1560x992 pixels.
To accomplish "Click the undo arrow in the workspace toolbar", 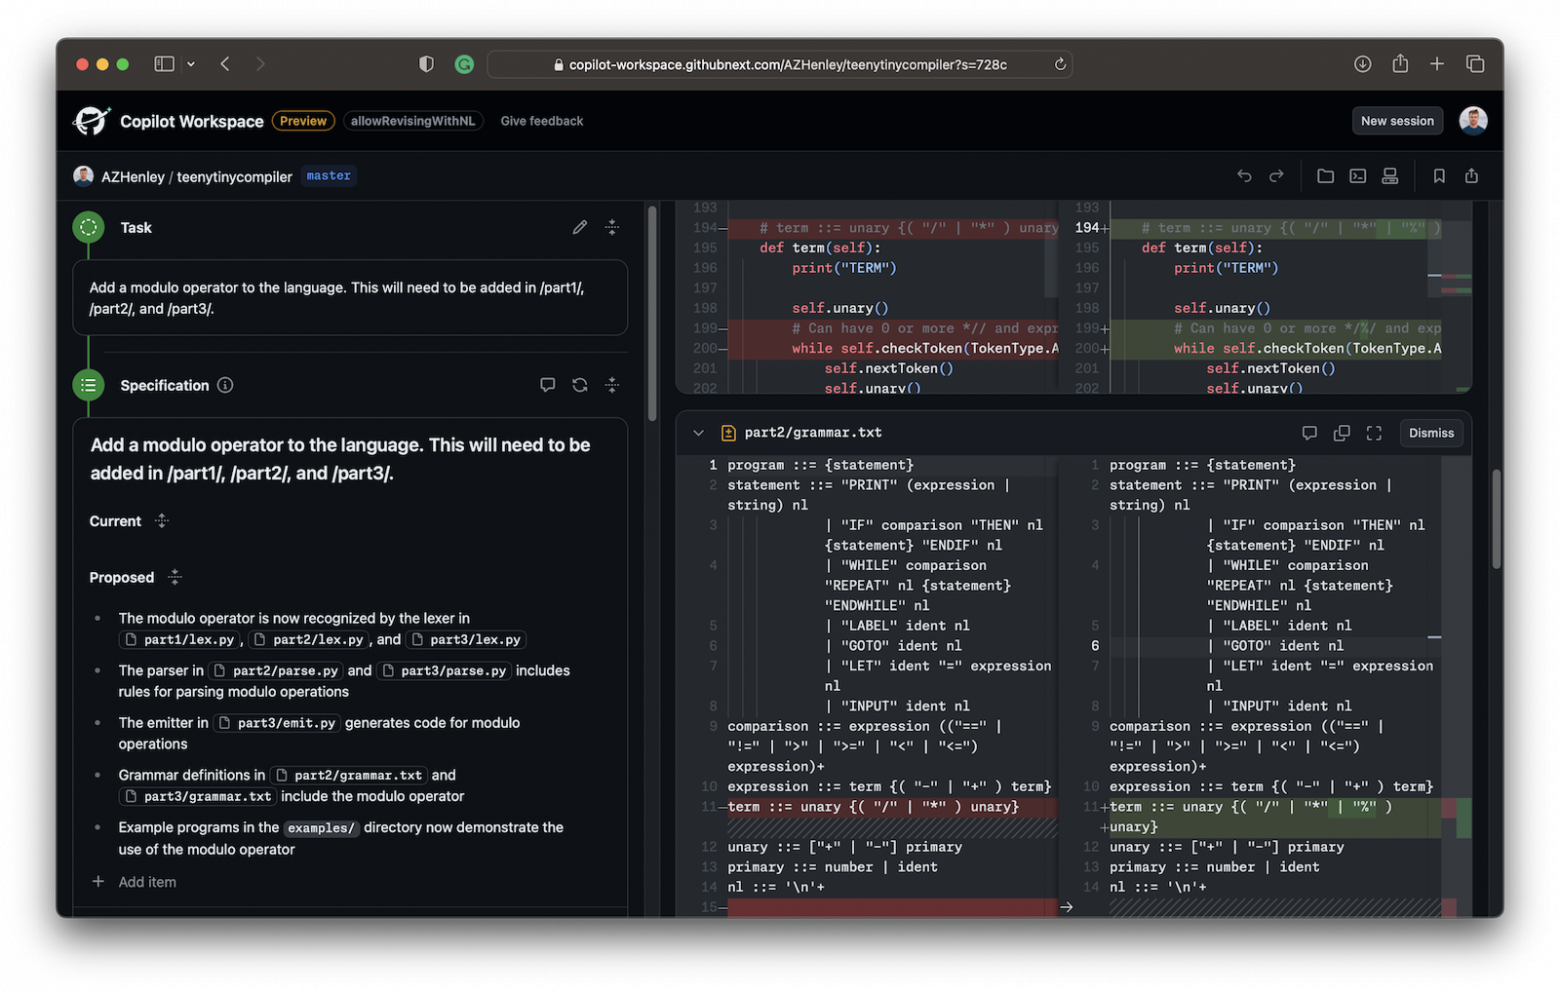I will (x=1244, y=176).
